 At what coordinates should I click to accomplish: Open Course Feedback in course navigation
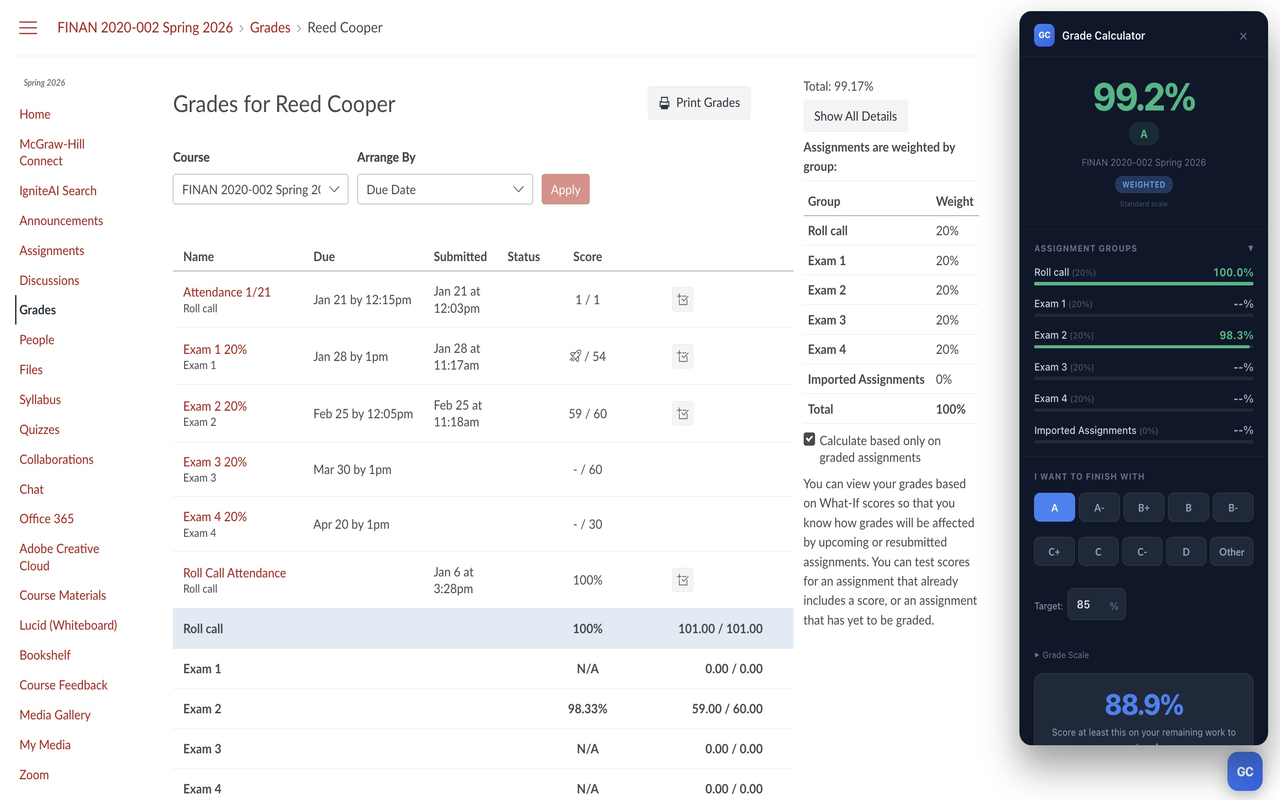[63, 686]
